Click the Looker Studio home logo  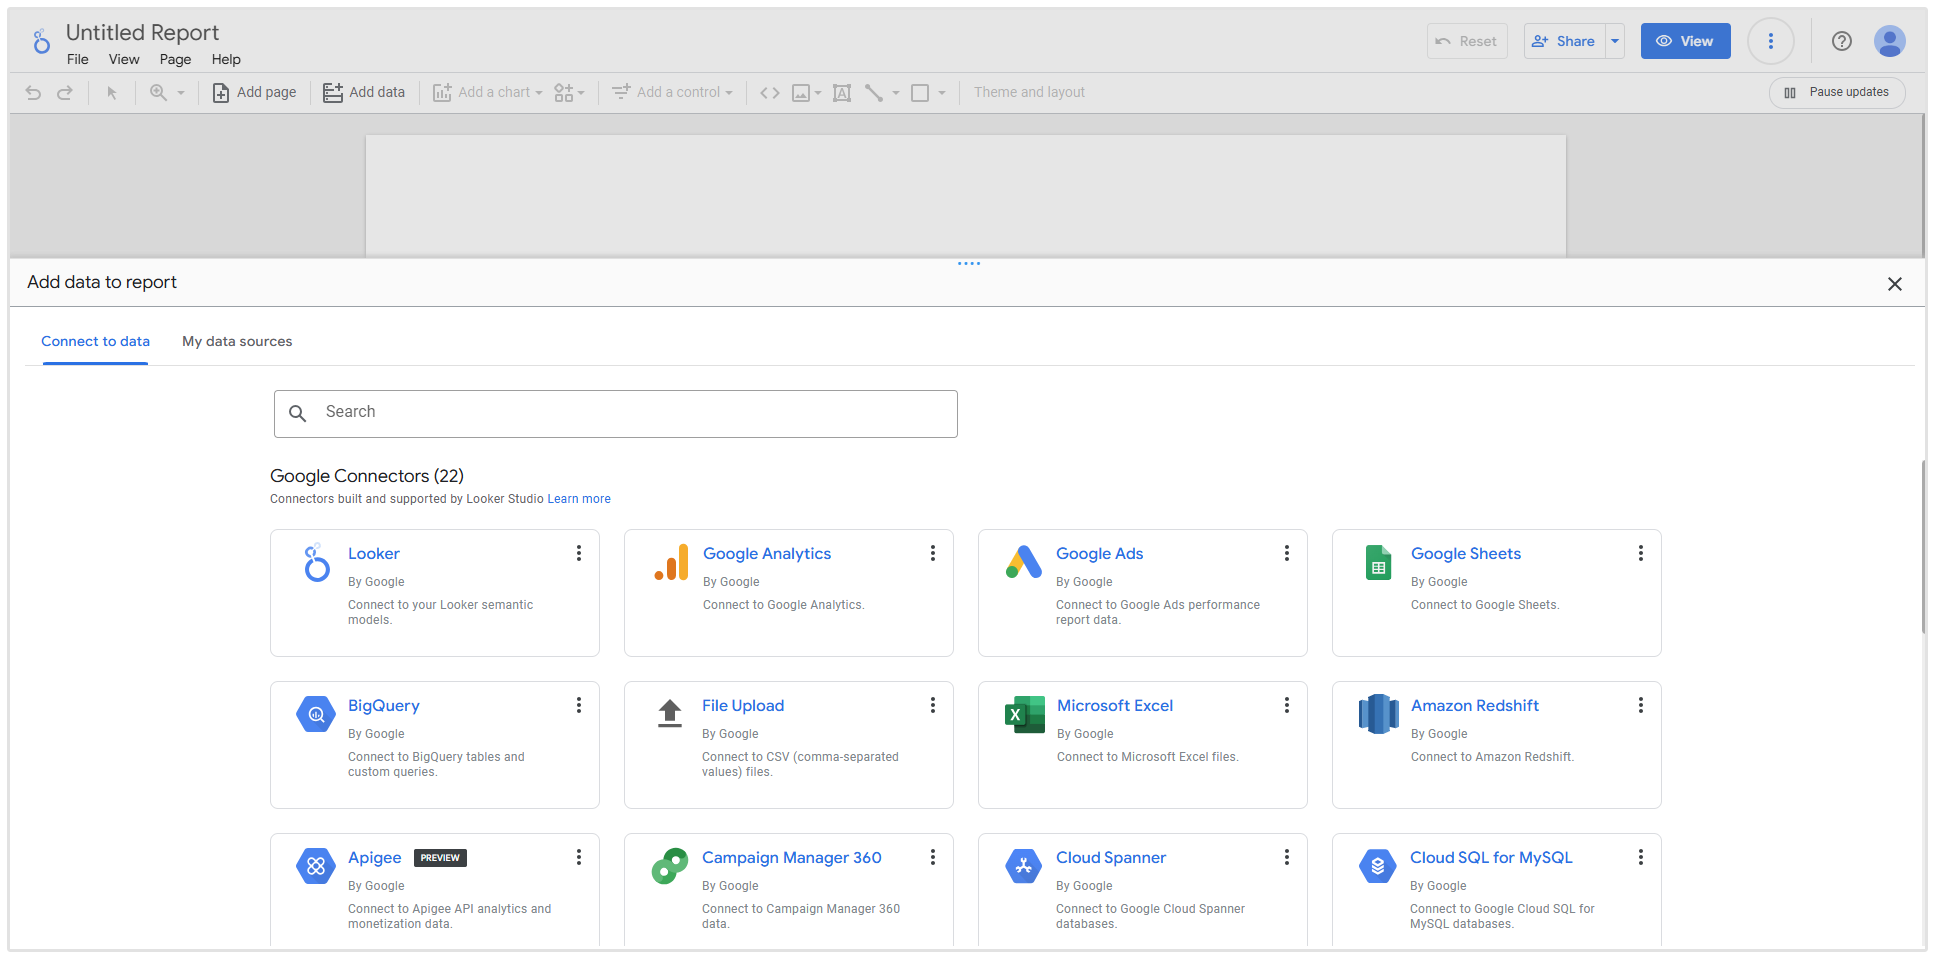click(41, 42)
